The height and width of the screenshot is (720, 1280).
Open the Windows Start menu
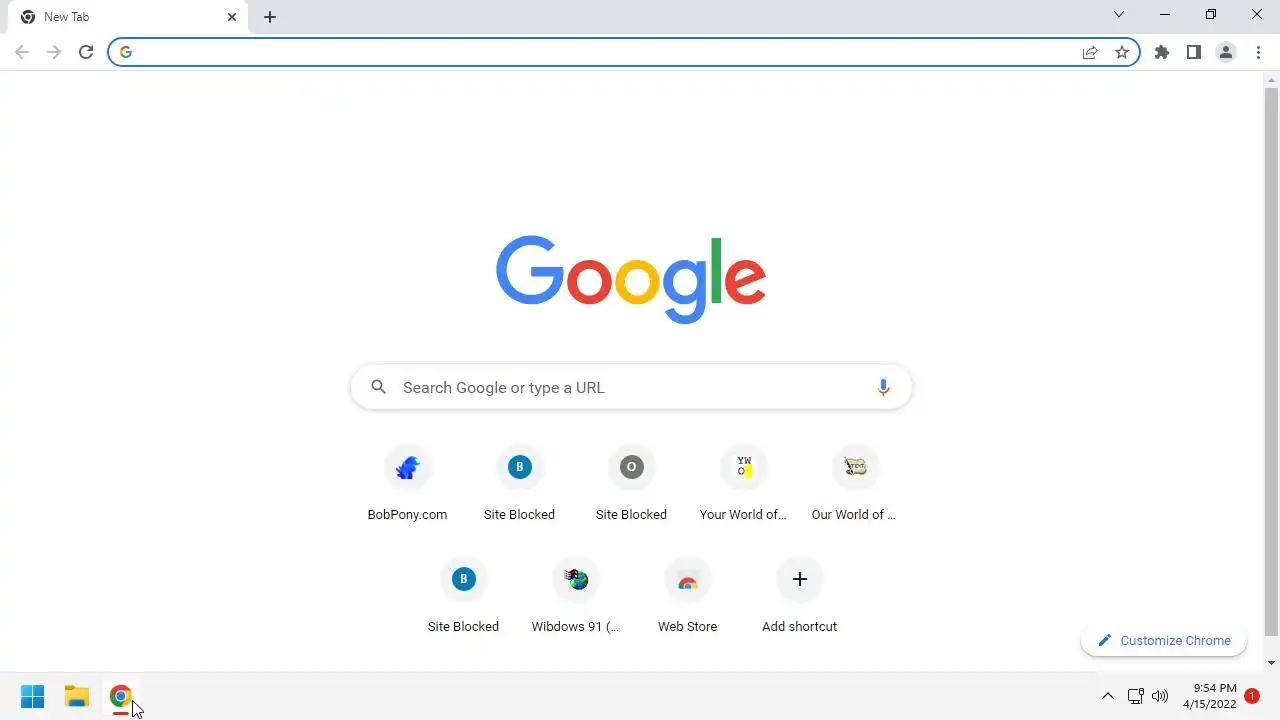coord(33,696)
